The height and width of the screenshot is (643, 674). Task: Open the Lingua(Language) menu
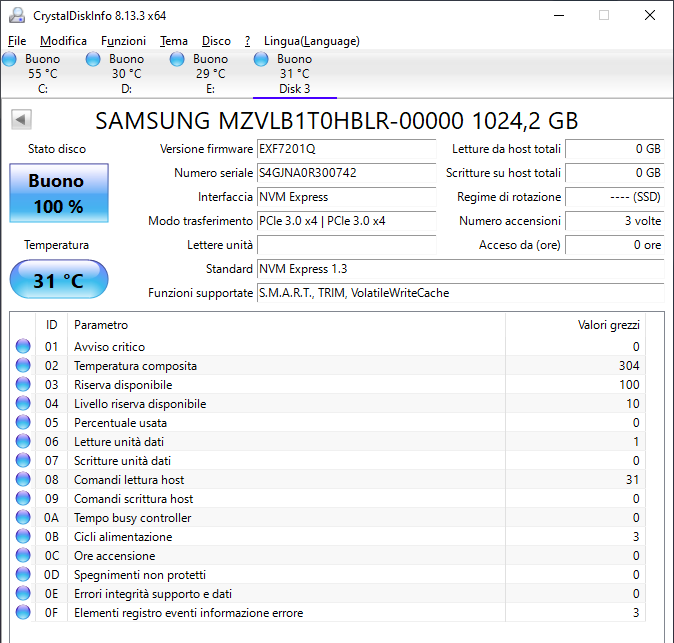(x=312, y=41)
